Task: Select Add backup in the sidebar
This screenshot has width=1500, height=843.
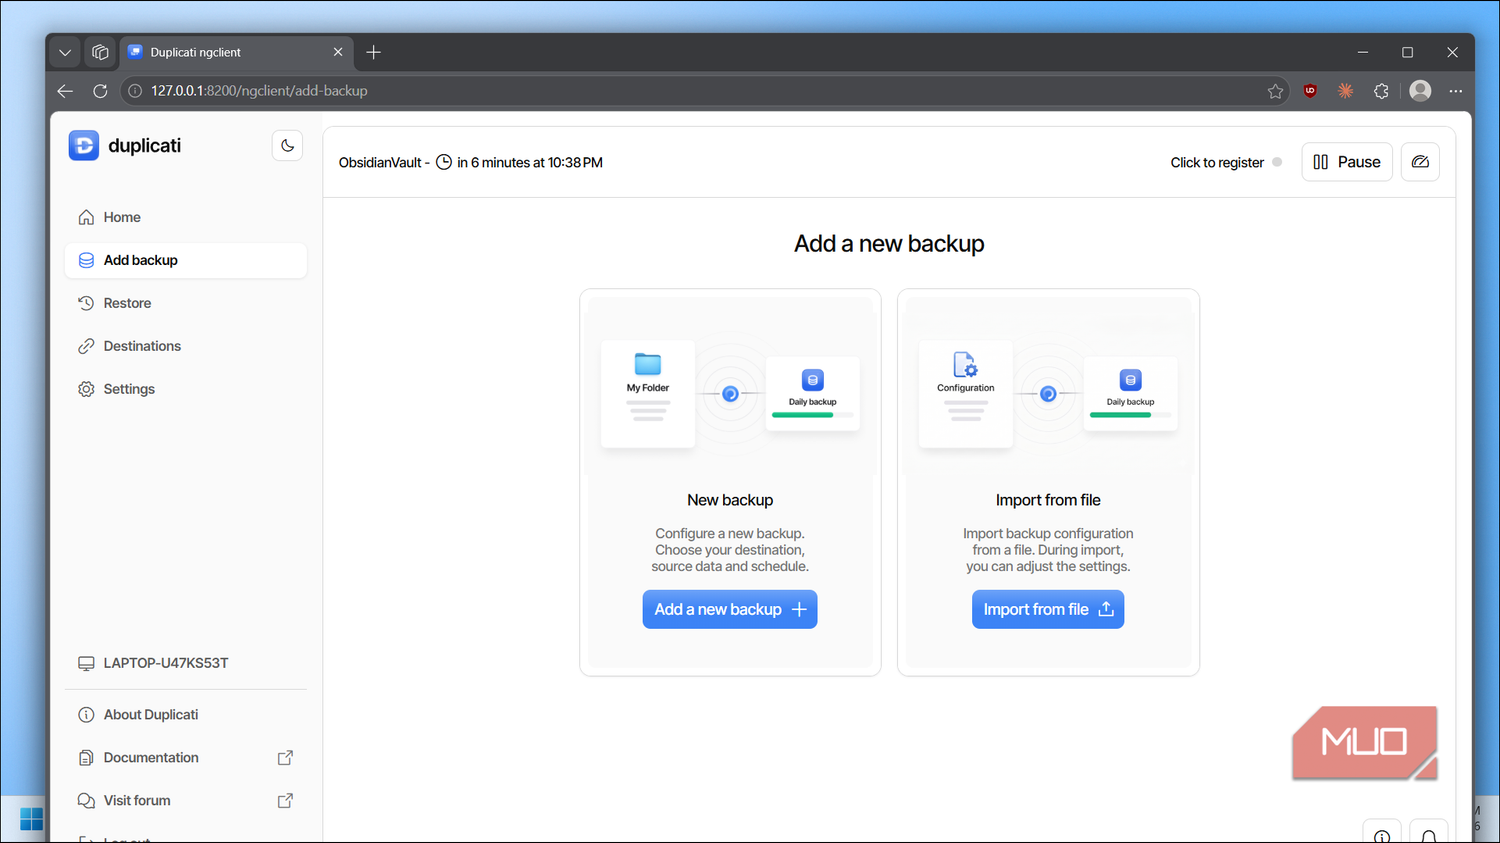Action: tap(186, 260)
